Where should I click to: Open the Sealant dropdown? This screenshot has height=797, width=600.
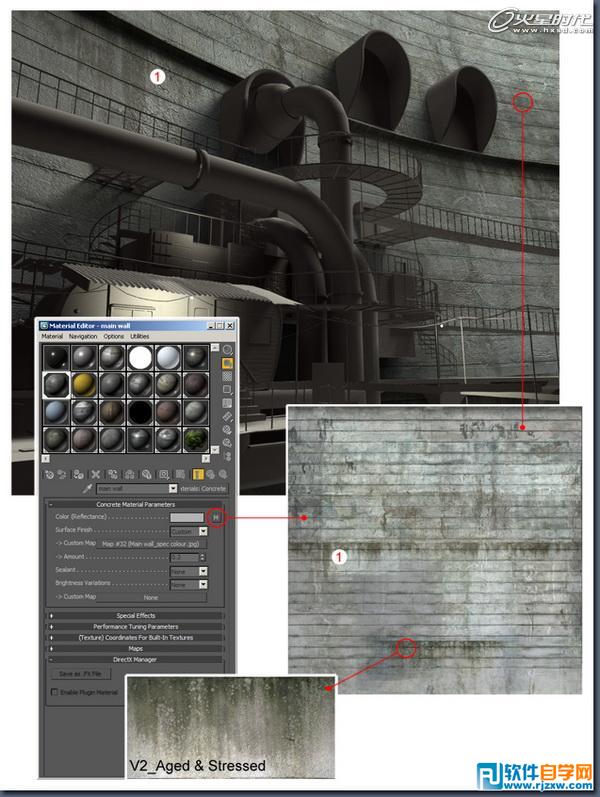(203, 570)
